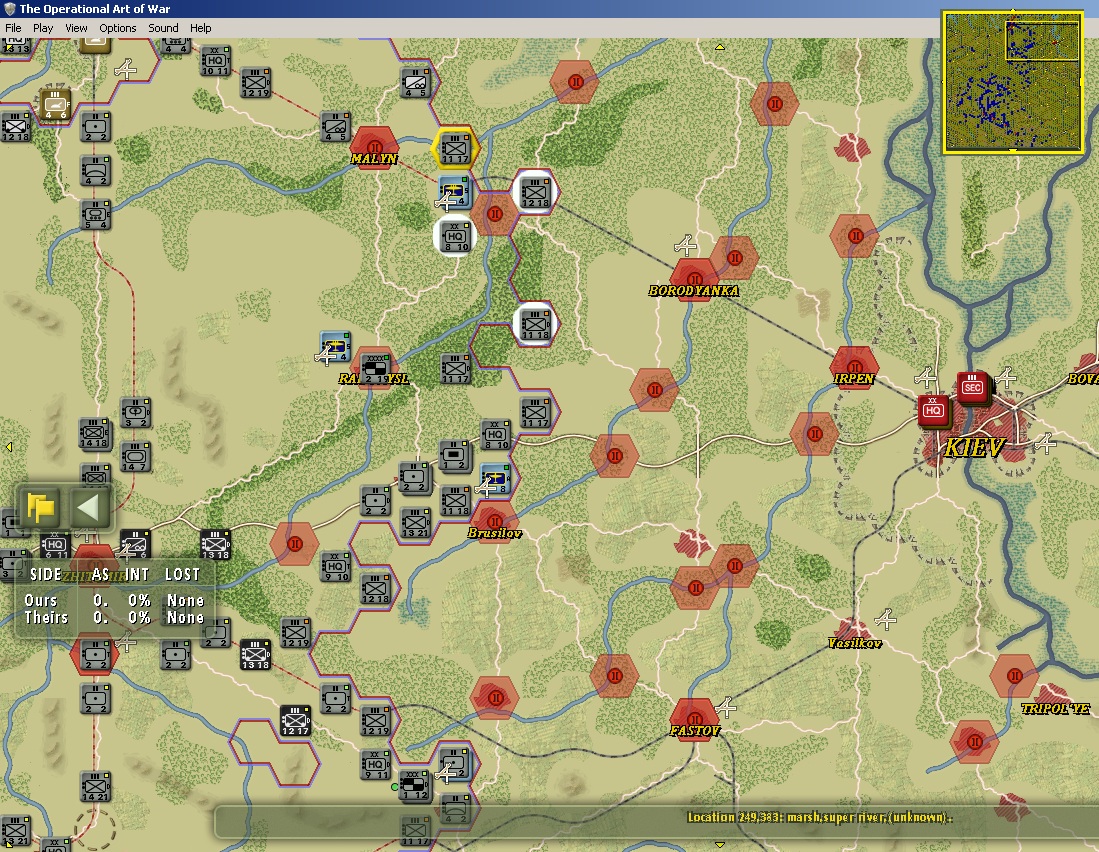The image size is (1099, 852).
Task: Open the Options menu
Action: 118,28
